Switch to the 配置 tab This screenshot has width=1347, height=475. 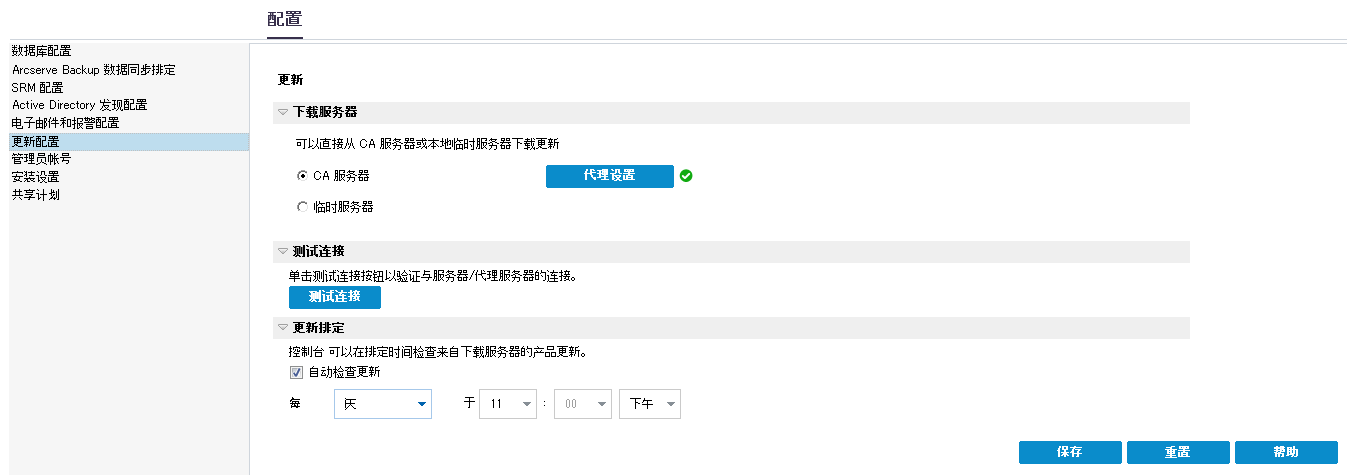click(x=285, y=19)
